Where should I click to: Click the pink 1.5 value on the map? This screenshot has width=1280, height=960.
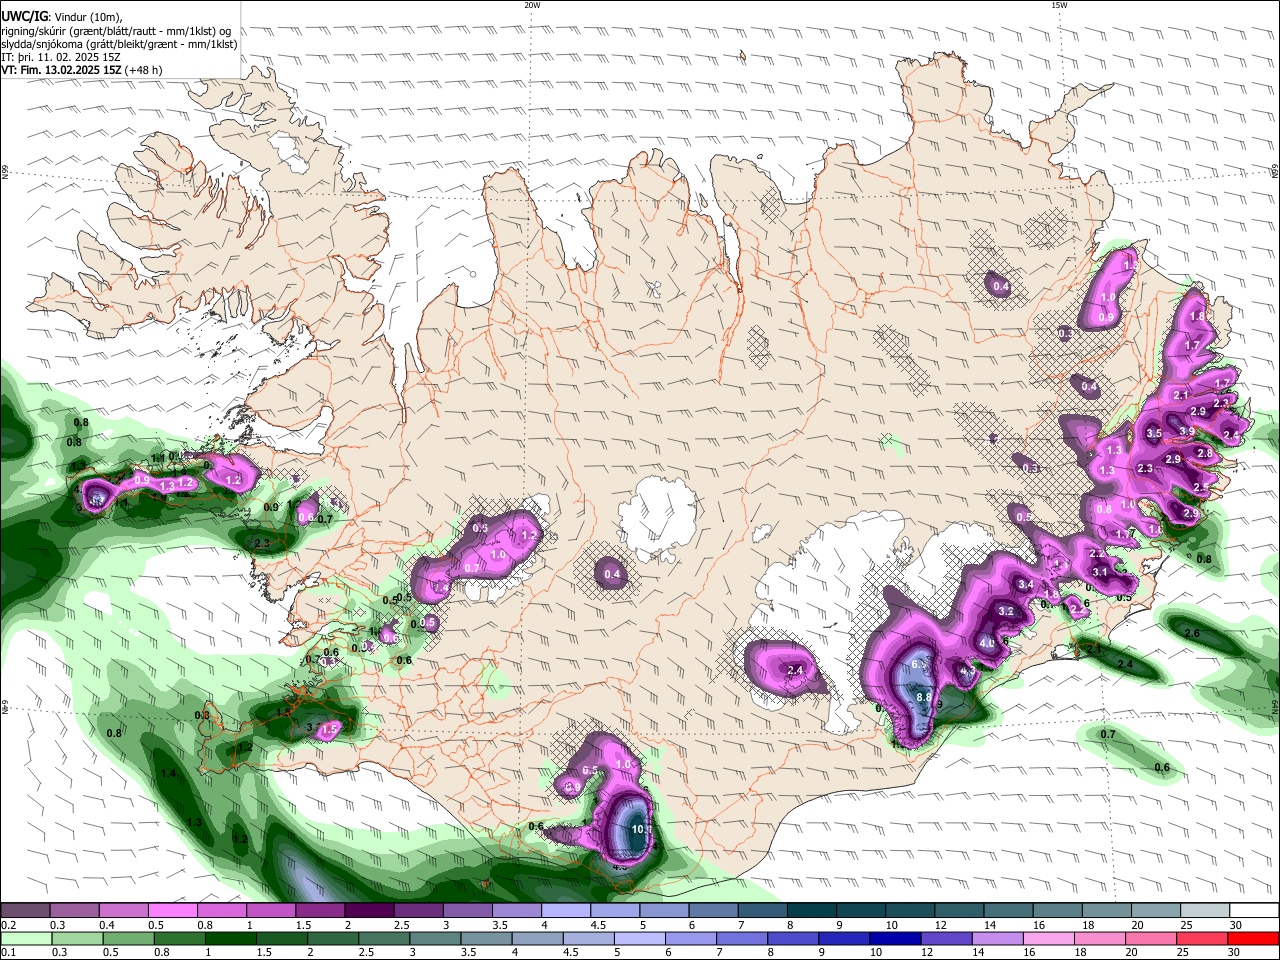[329, 729]
